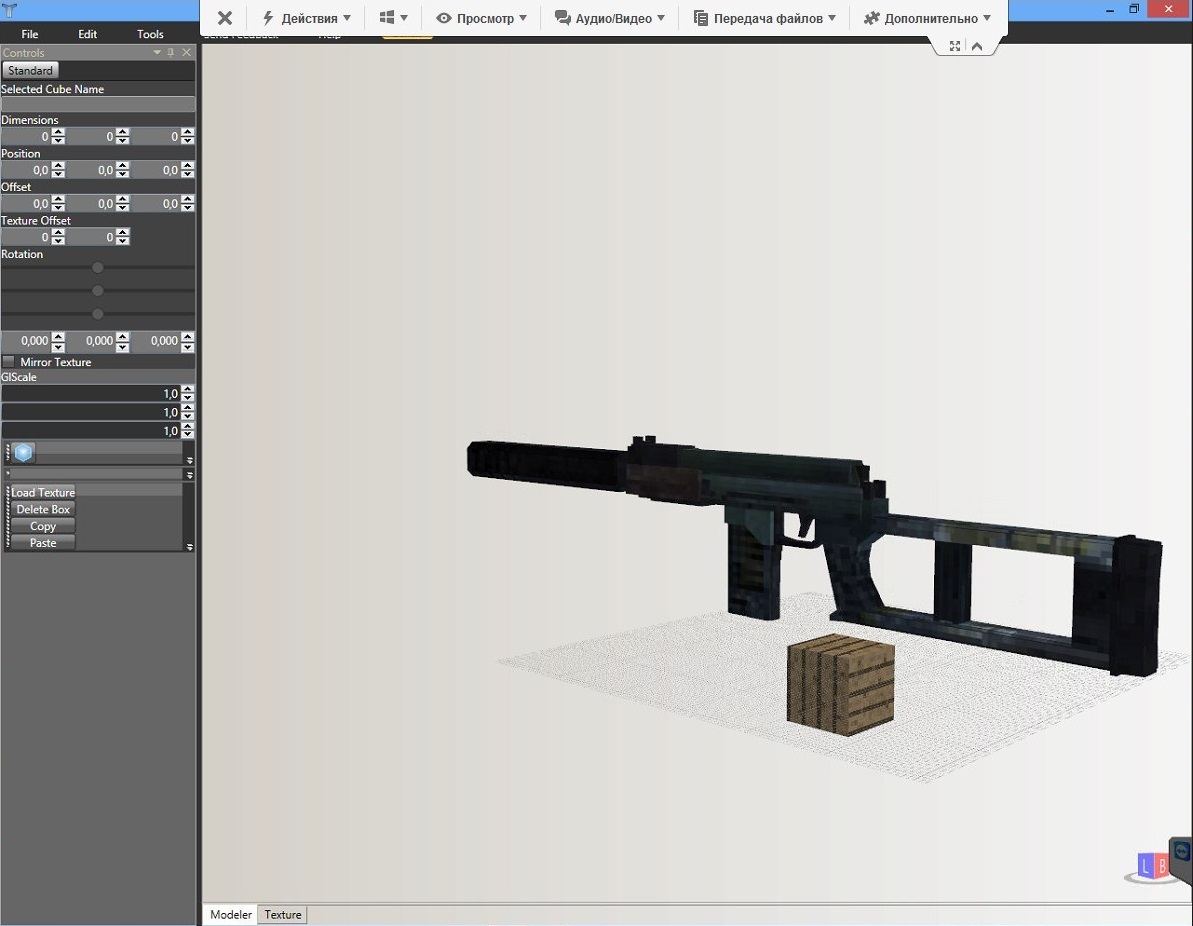Click the X icon in the session toolbar
This screenshot has height=926, width=1193.
[x=224, y=17]
